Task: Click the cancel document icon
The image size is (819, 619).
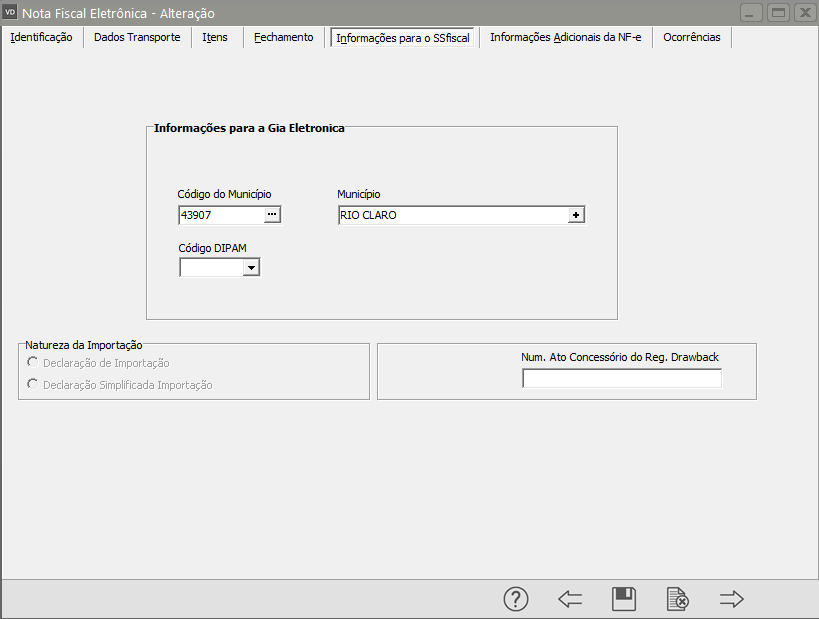Action: tap(678, 599)
